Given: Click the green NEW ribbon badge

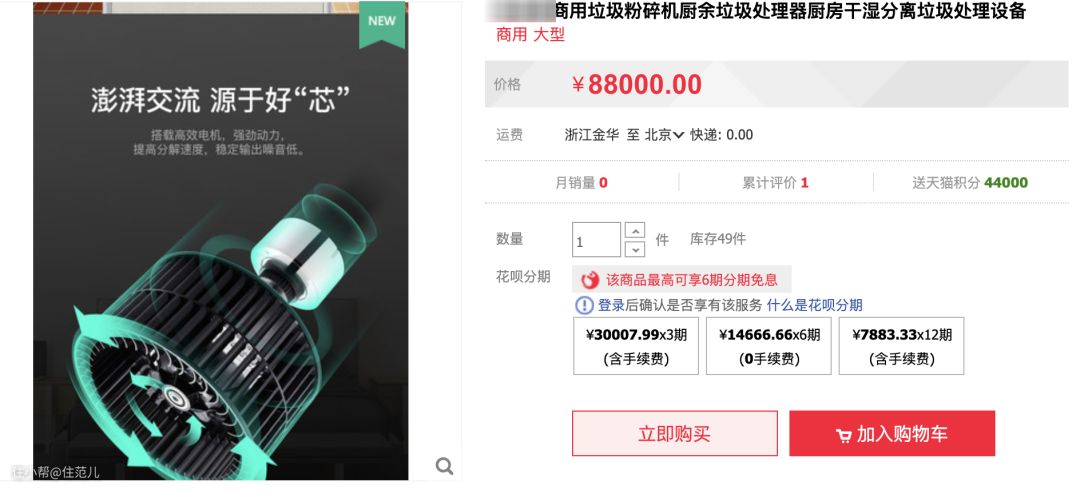Looking at the screenshot, I should click(382, 25).
